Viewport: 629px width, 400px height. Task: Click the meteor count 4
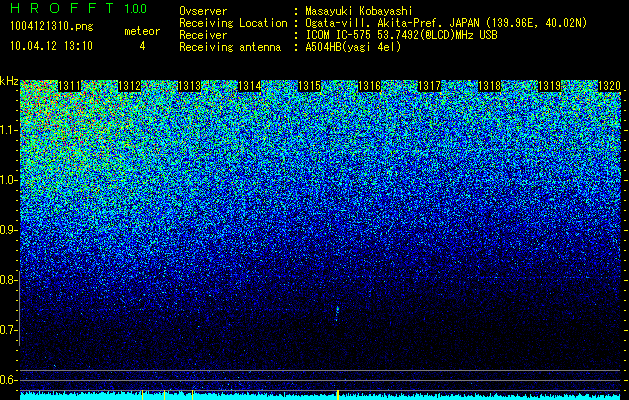pos(142,46)
